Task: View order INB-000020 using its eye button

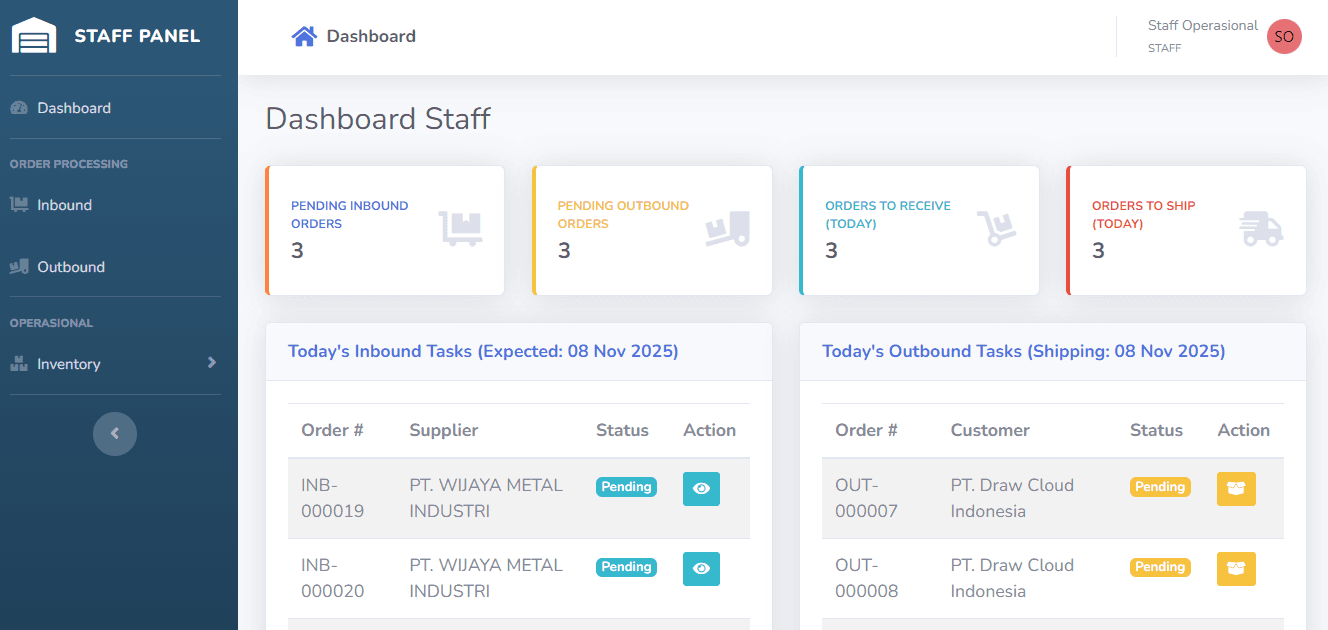Action: (701, 568)
